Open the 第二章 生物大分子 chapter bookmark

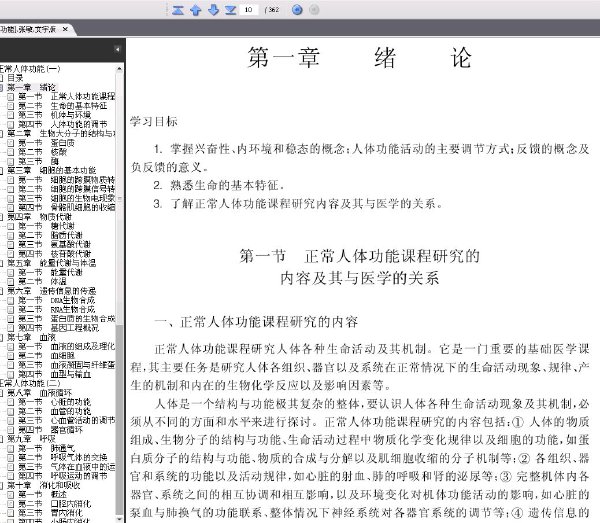point(61,134)
